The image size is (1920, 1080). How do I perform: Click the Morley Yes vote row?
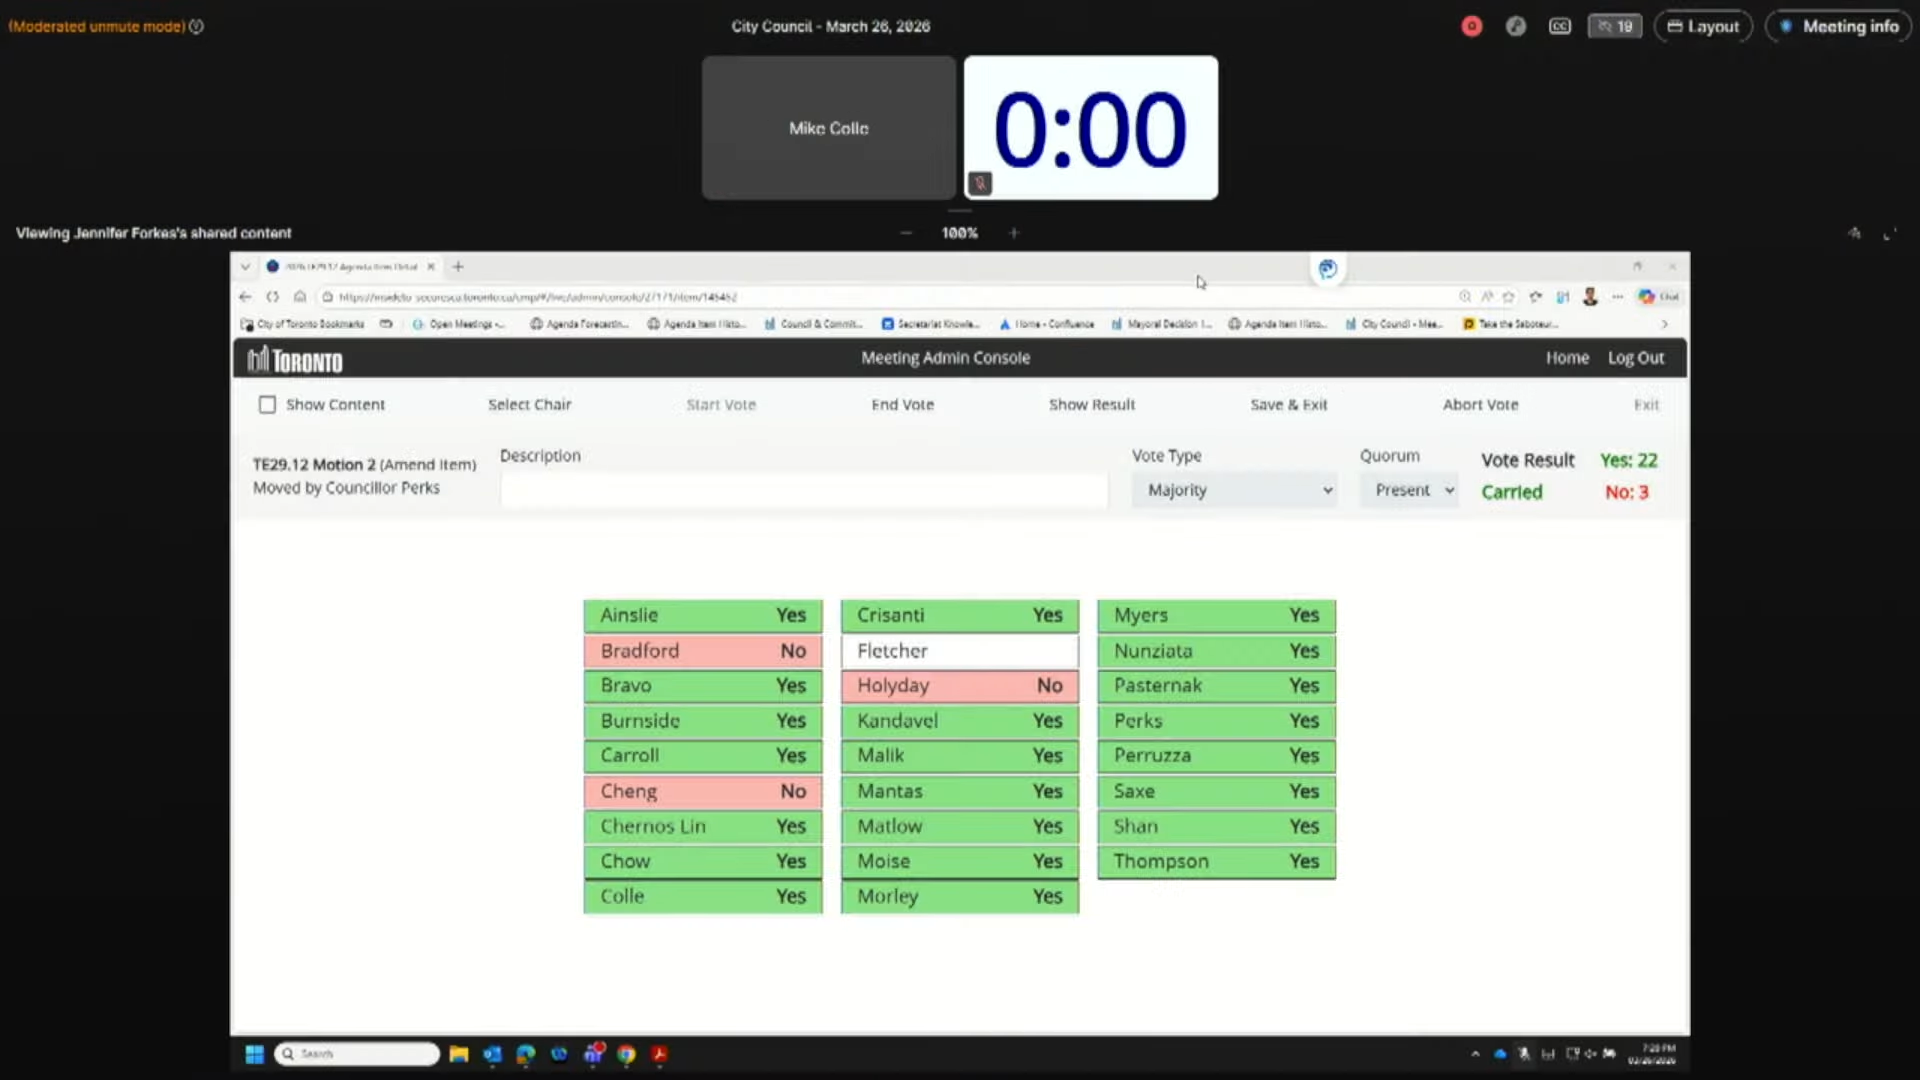960,897
